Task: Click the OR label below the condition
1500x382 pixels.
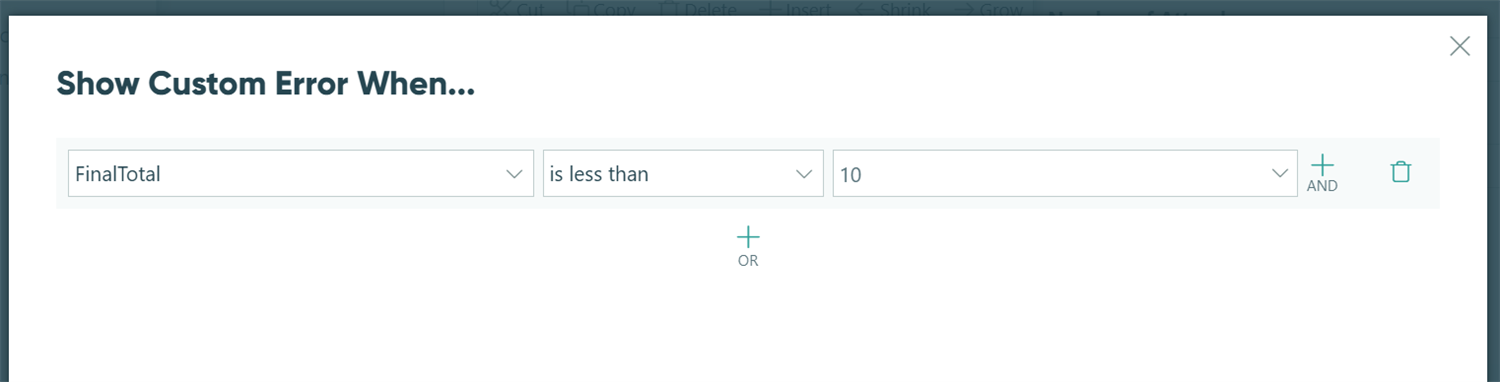Action: point(748,261)
